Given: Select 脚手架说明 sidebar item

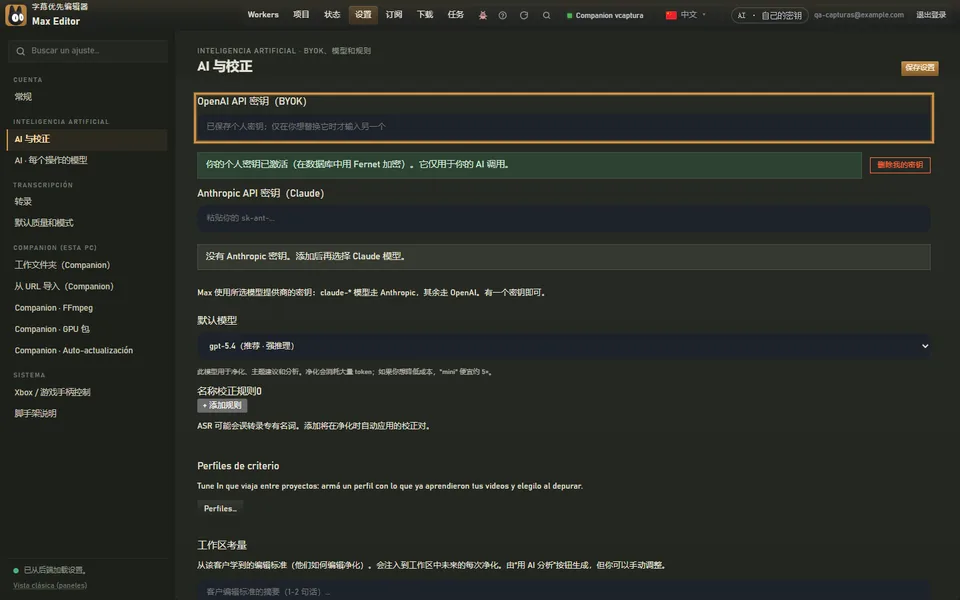Looking at the screenshot, I should [x=87, y=414].
